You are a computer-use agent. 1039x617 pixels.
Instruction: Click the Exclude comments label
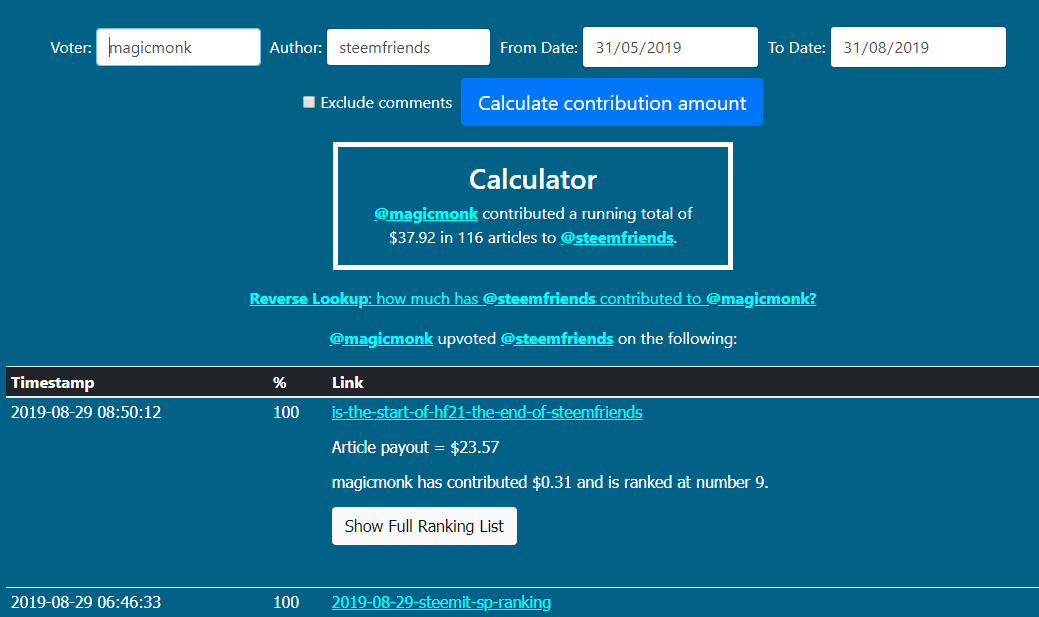click(386, 103)
